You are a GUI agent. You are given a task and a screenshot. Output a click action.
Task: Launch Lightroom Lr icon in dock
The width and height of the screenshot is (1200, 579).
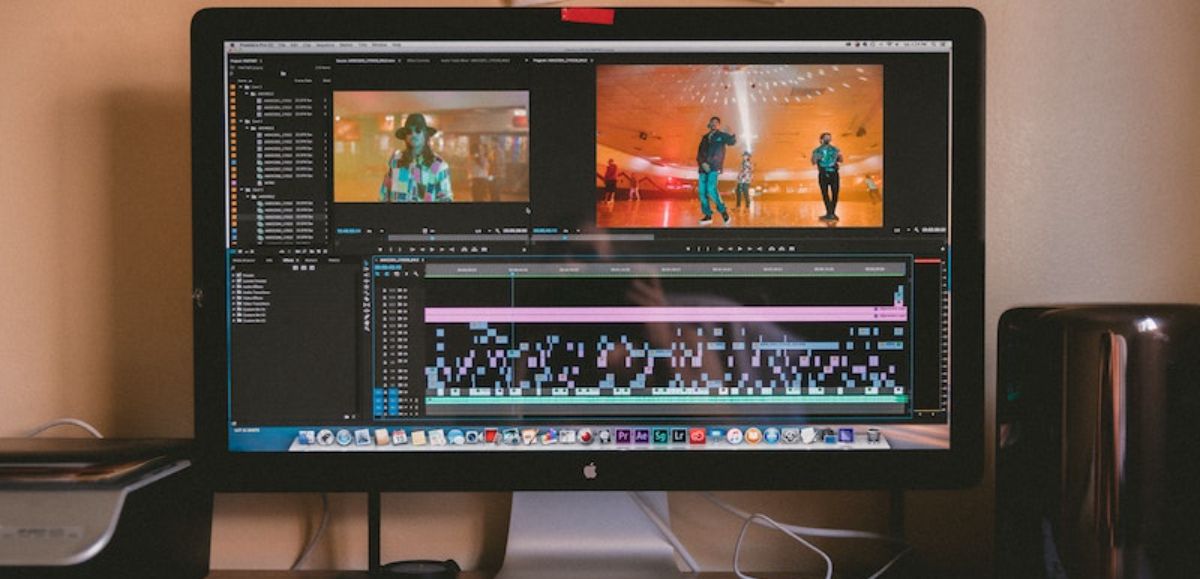point(678,436)
